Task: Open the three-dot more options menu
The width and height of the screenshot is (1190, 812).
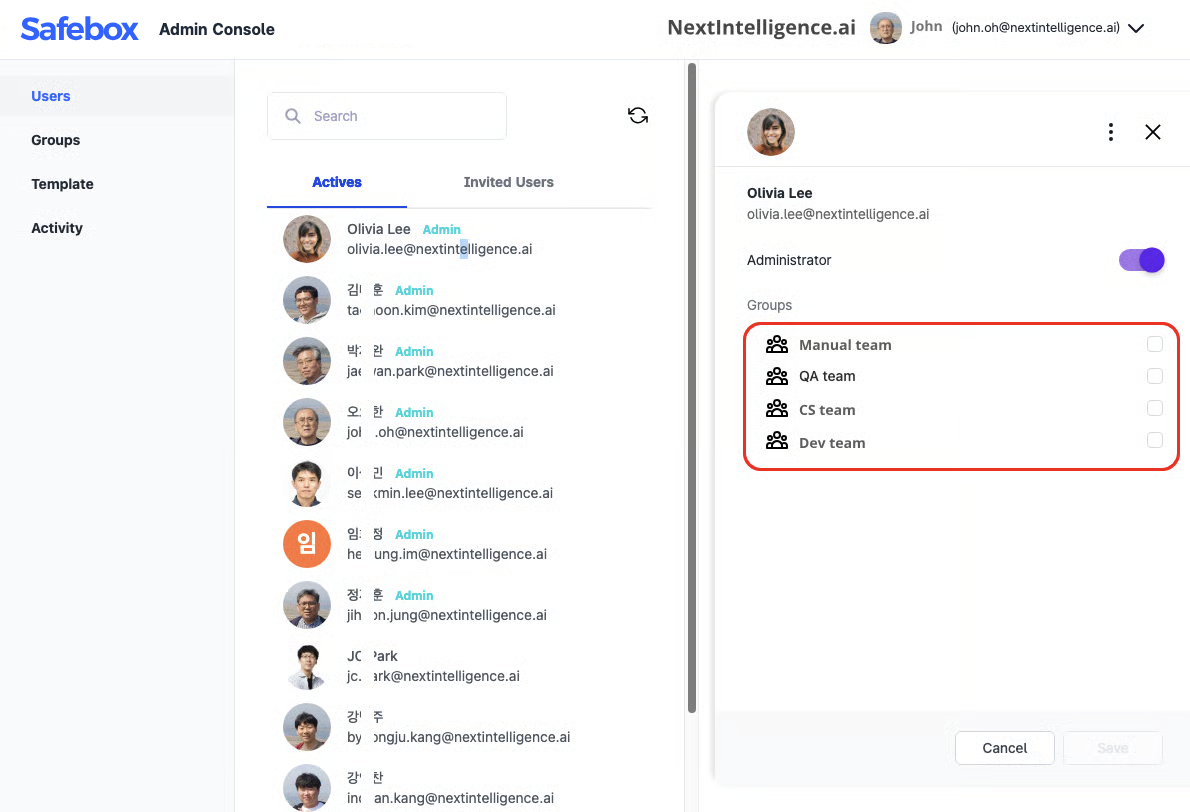Action: point(1111,132)
